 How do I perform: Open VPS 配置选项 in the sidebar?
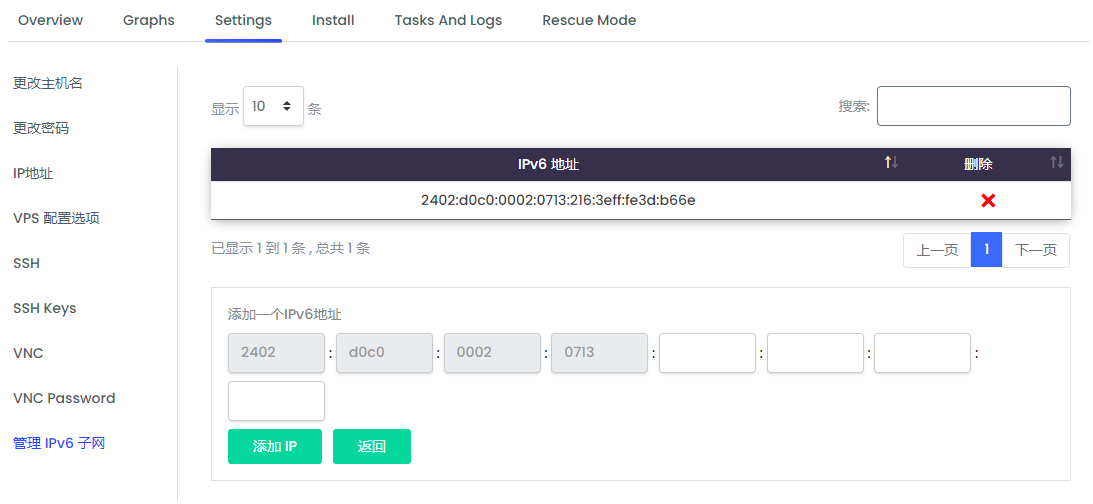point(56,218)
